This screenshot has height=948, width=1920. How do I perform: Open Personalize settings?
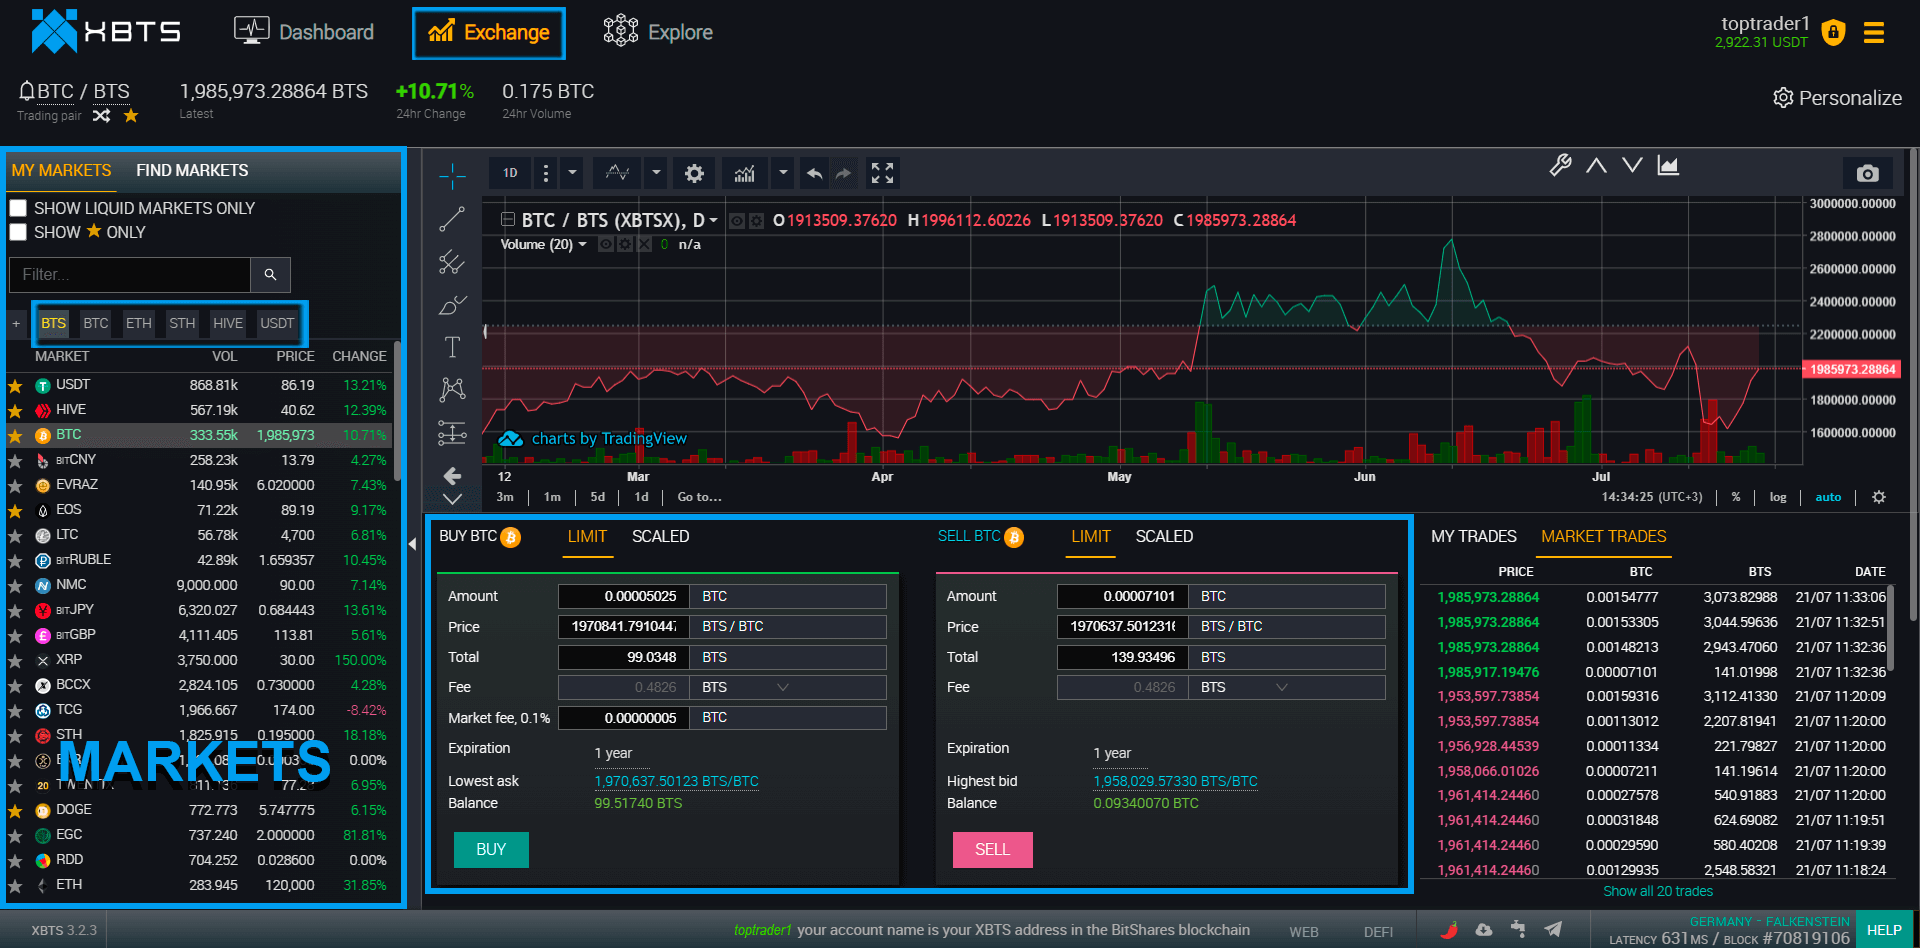click(x=1837, y=98)
